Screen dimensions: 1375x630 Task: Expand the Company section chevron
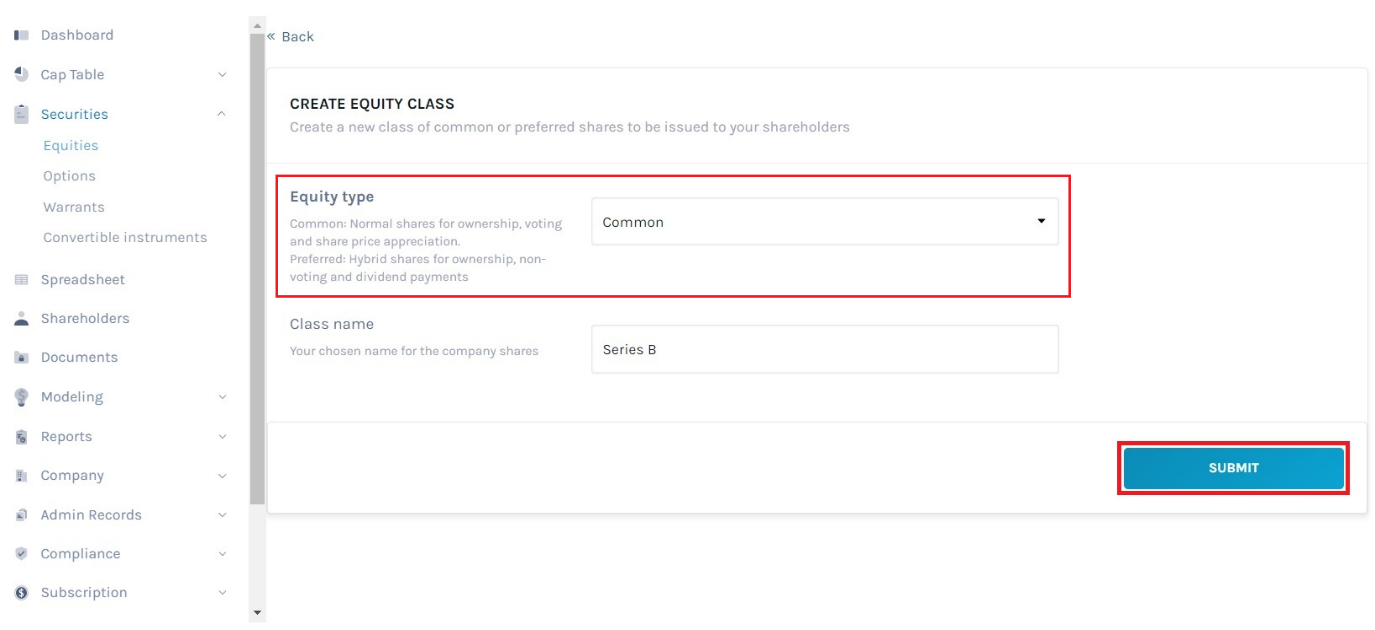coord(222,476)
